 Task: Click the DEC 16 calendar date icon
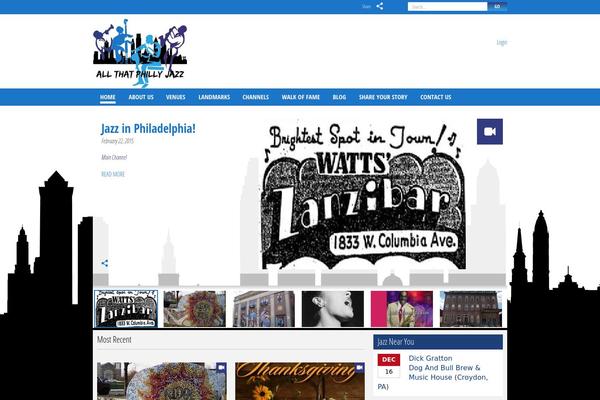[x=389, y=366]
